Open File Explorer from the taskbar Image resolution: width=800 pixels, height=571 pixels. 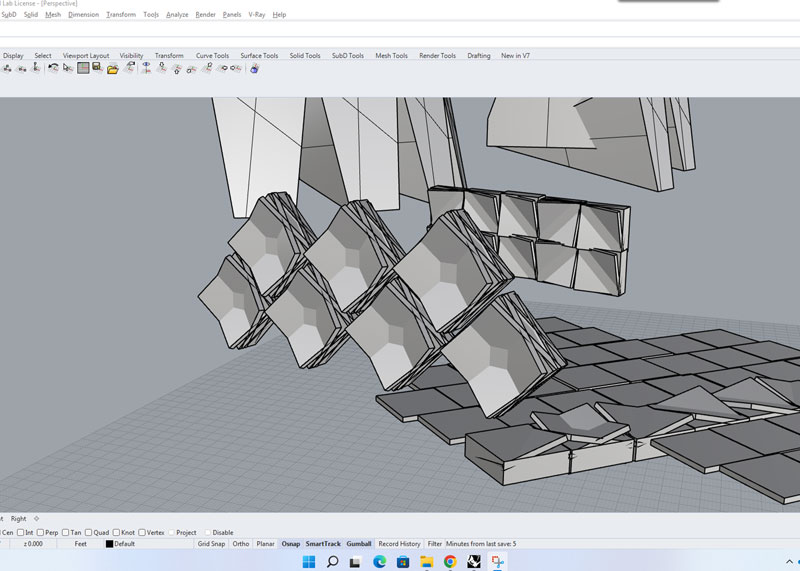(x=427, y=562)
